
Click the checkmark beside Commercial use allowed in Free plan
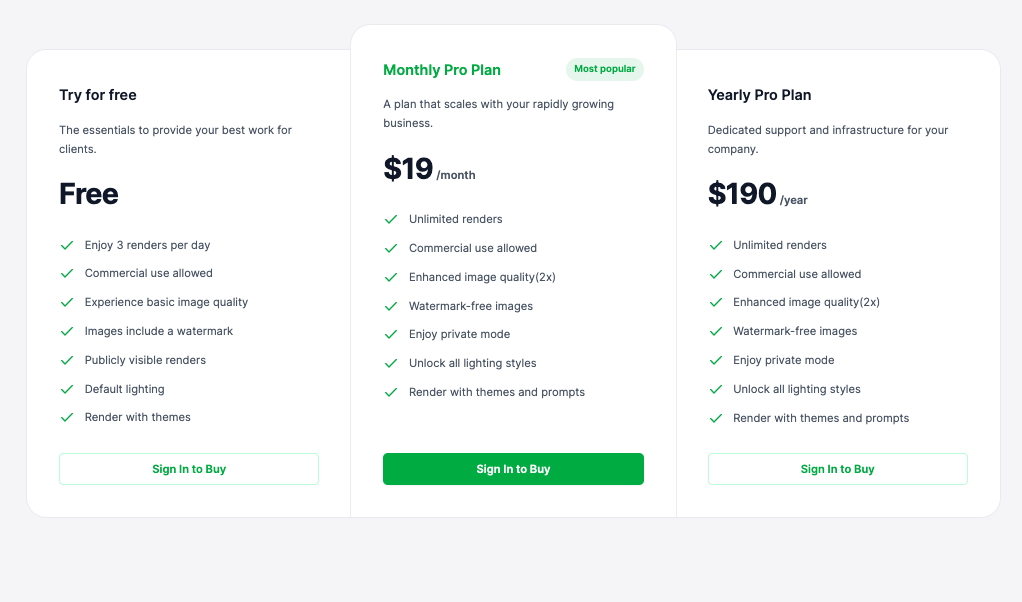coord(67,273)
